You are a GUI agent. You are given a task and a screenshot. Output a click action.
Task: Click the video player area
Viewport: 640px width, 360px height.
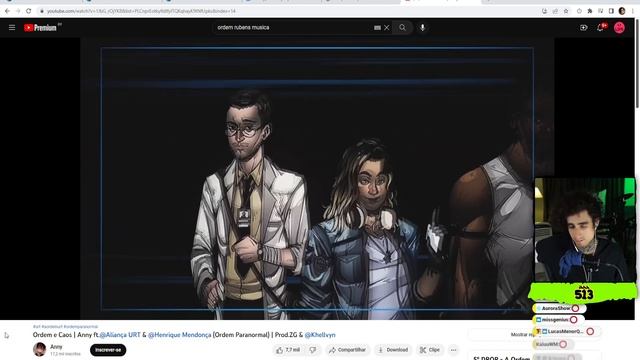point(317,179)
